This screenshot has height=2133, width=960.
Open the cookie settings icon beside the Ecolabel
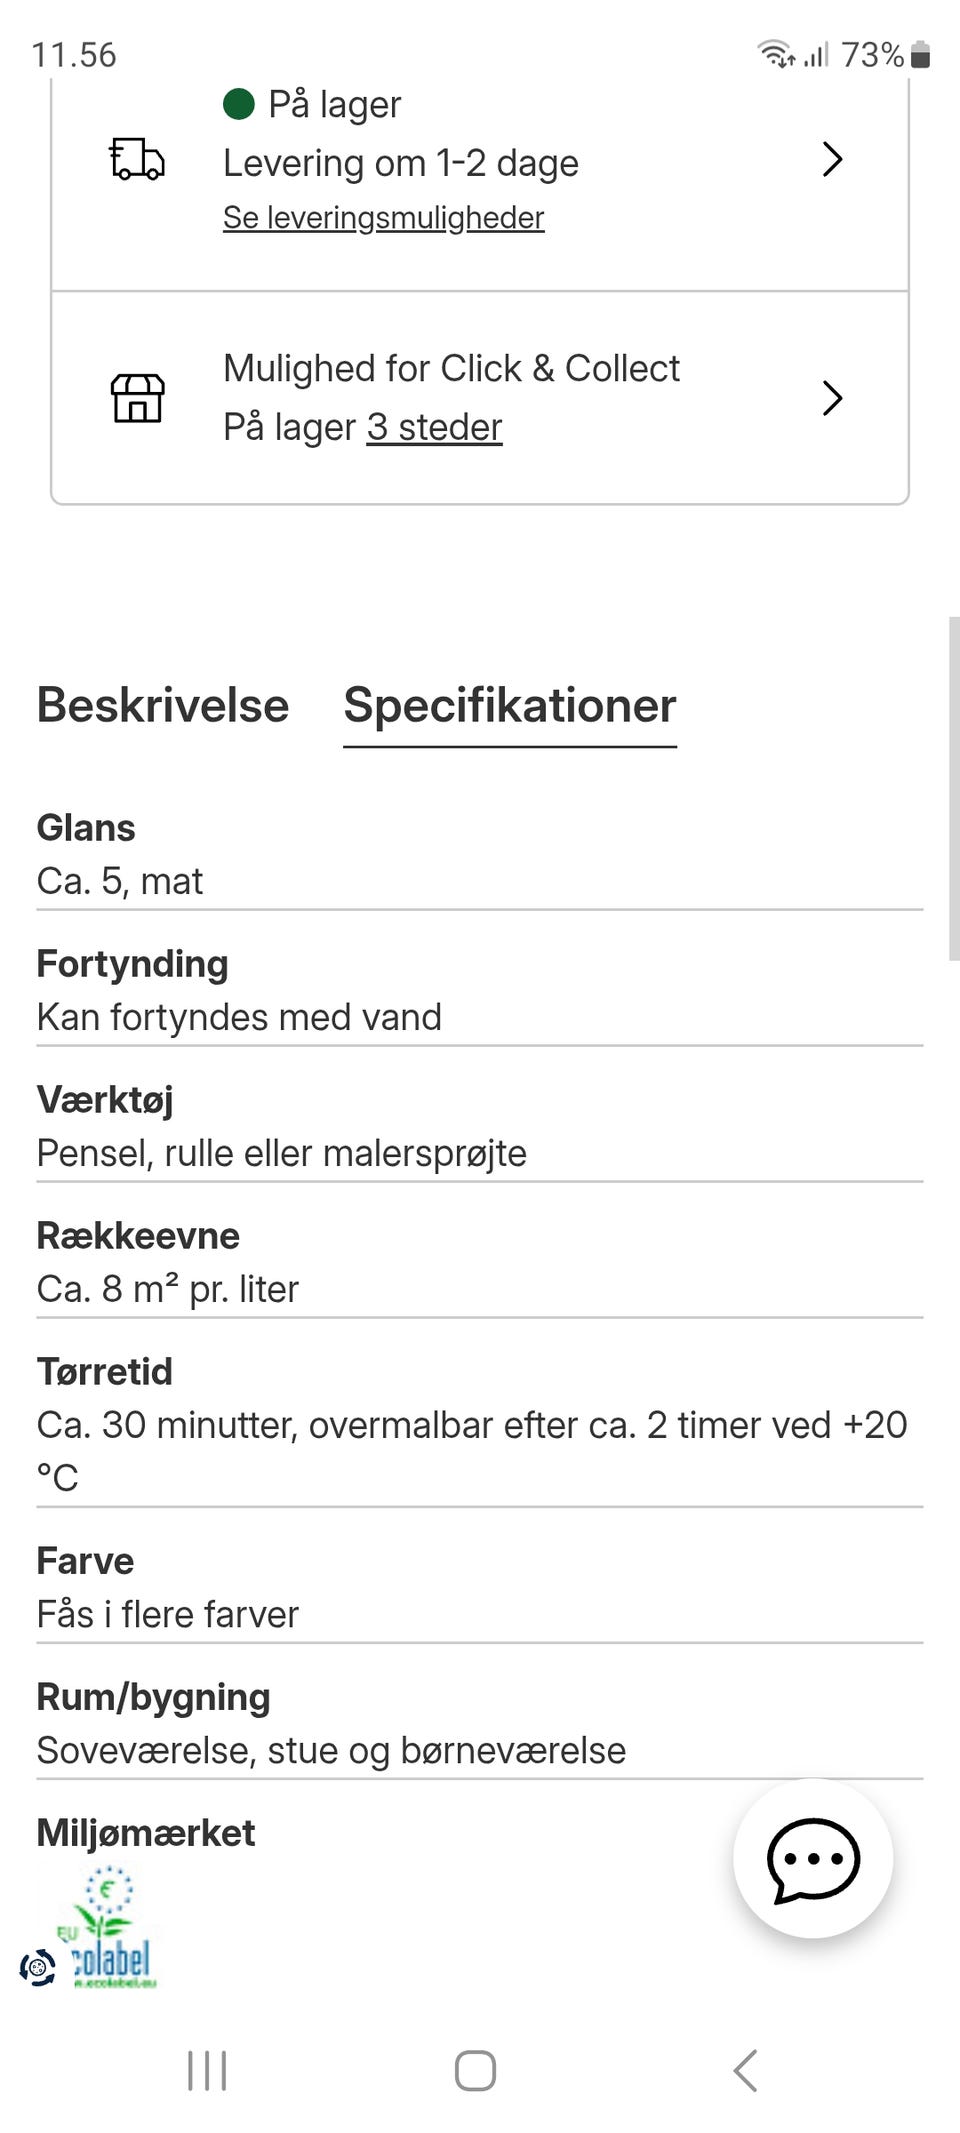pyautogui.click(x=38, y=1967)
